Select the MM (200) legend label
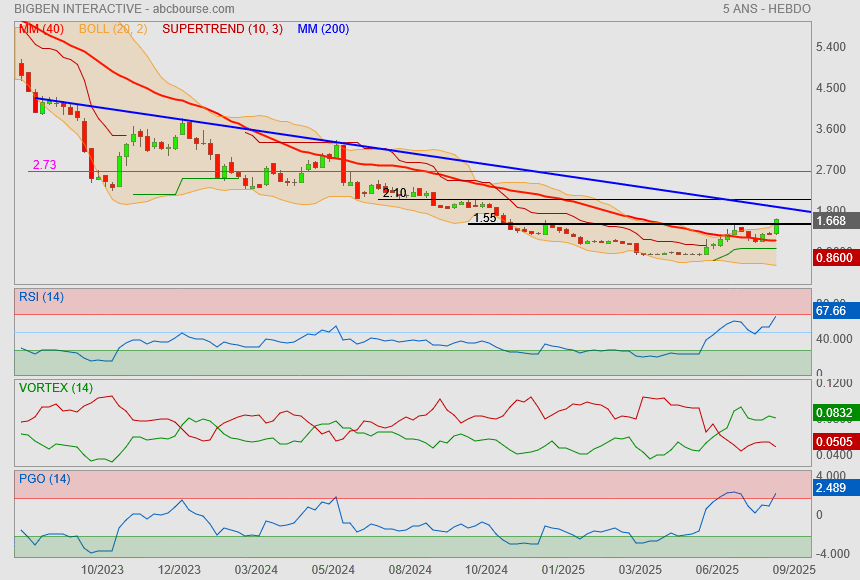Viewport: 860px width, 580px height. pos(323,29)
